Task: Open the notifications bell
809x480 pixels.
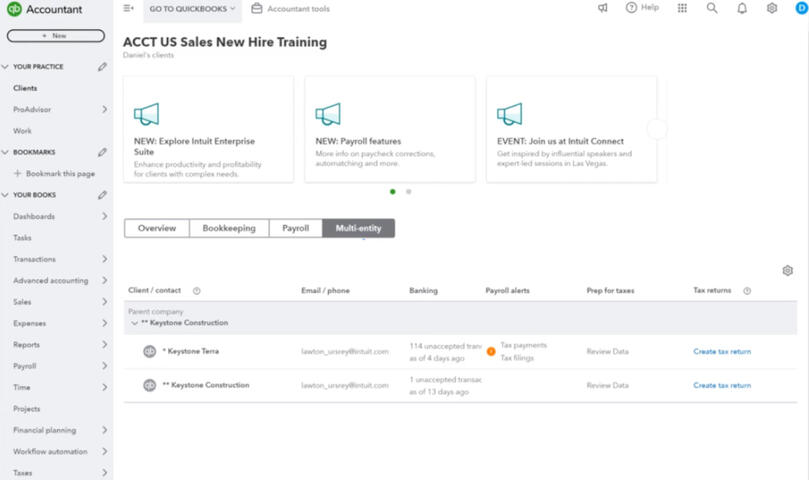Action: [742, 8]
